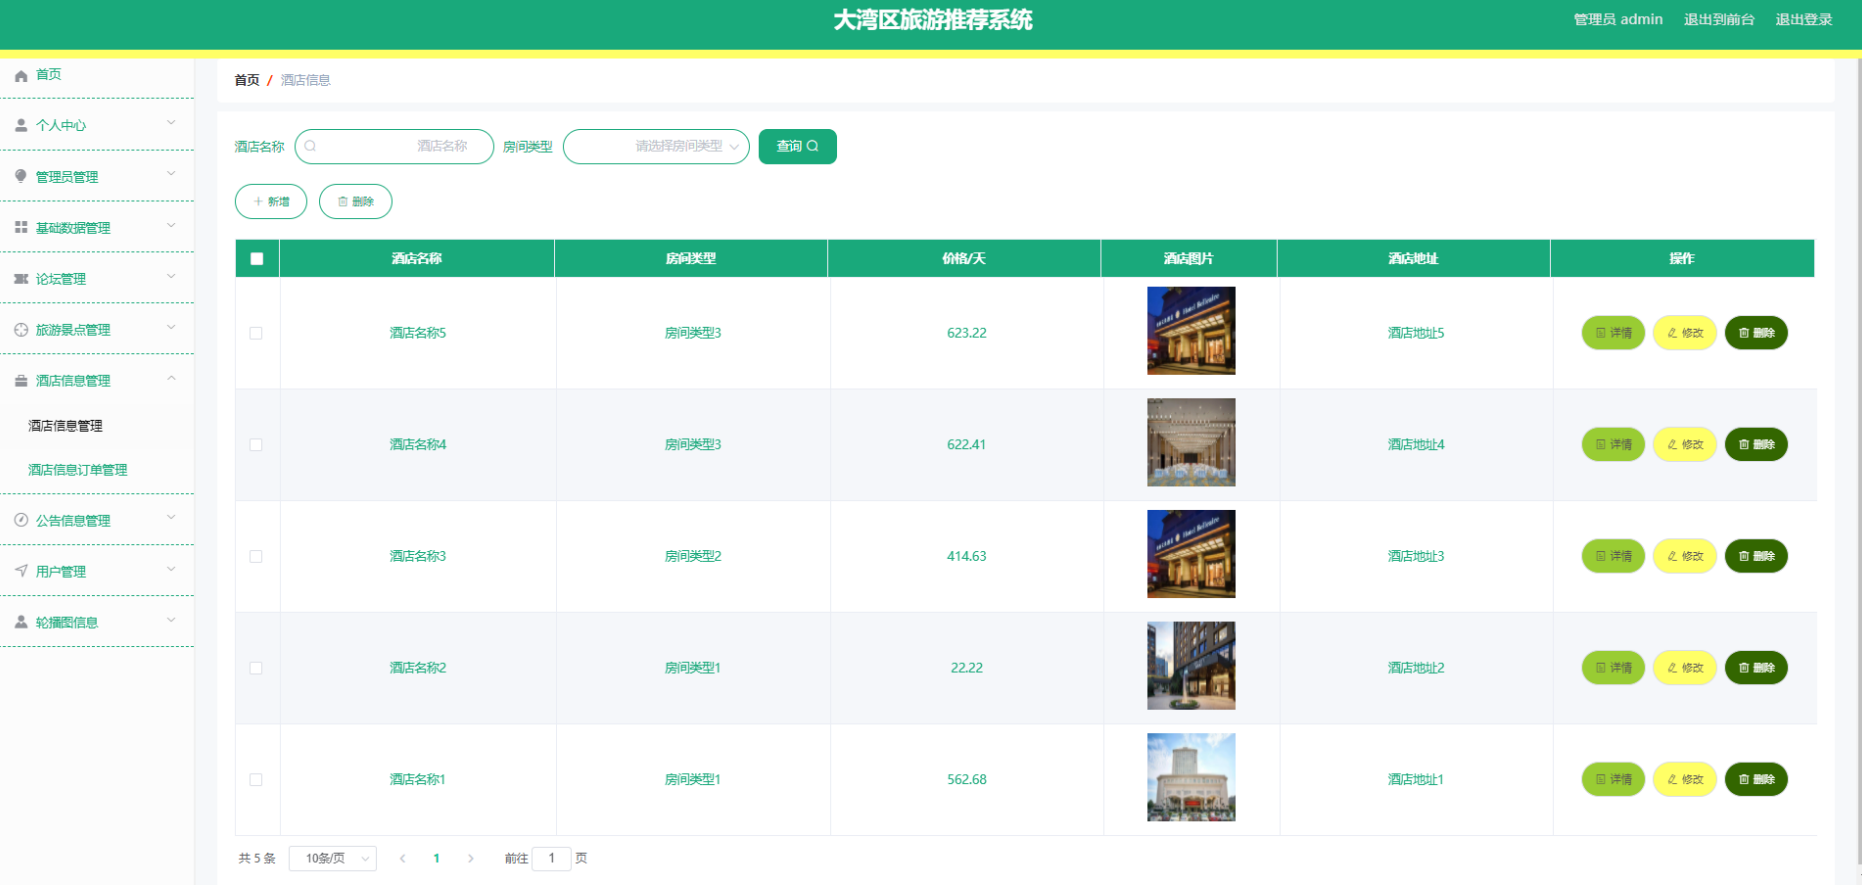The image size is (1862, 893).
Task: Expand 个人中心 chevron in sidebar
Action: (x=171, y=123)
